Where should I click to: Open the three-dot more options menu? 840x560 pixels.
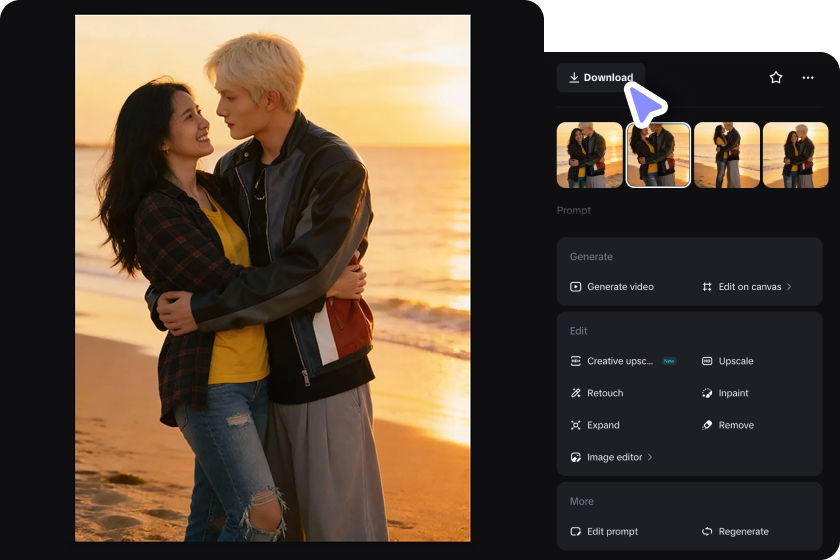coord(808,78)
